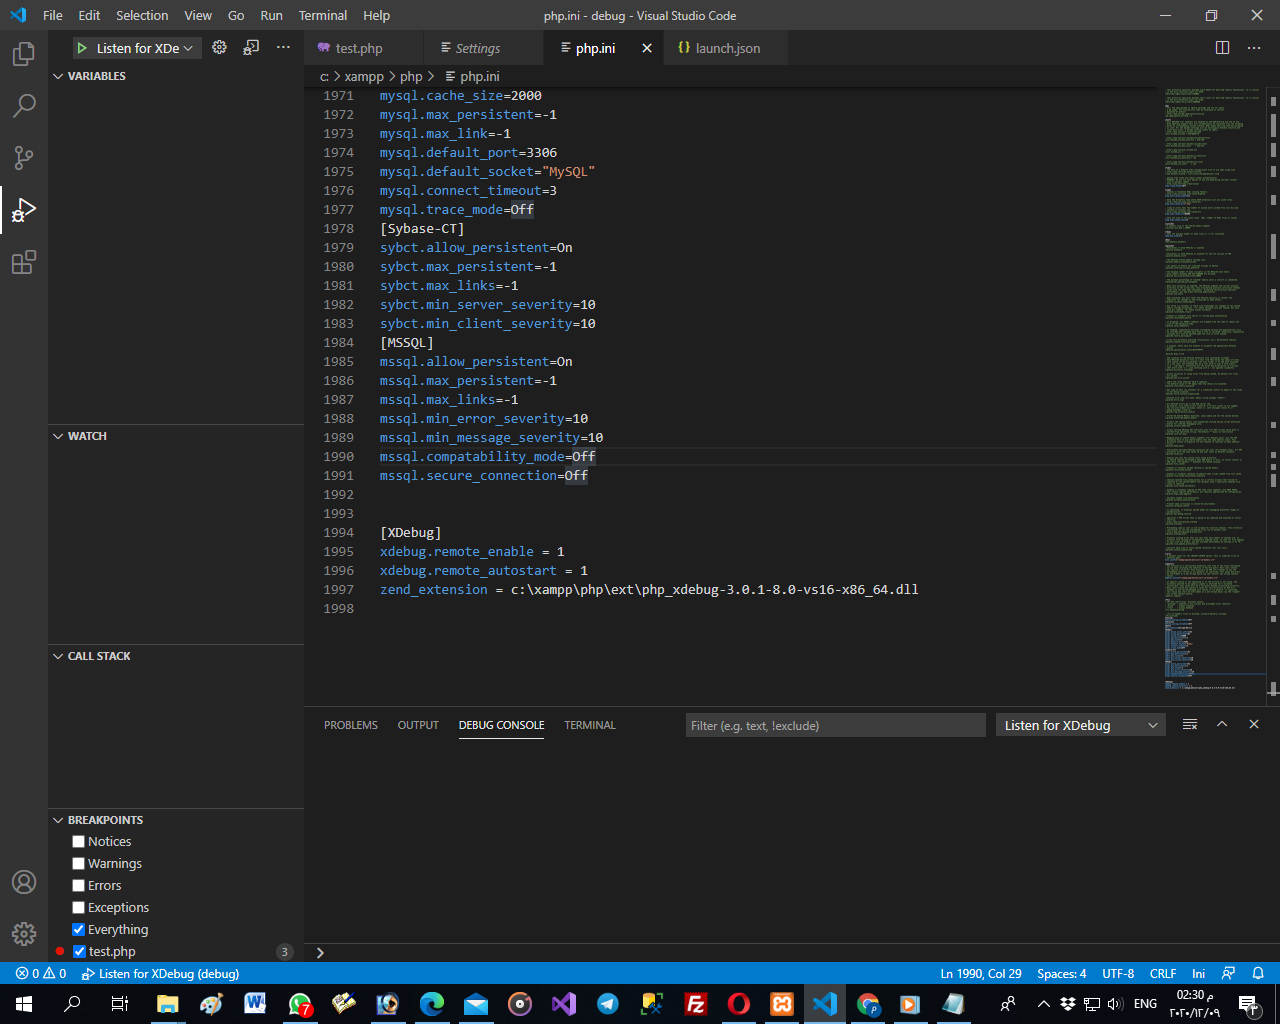
Task: Open launch.json via debug gear icon
Action: (220, 48)
